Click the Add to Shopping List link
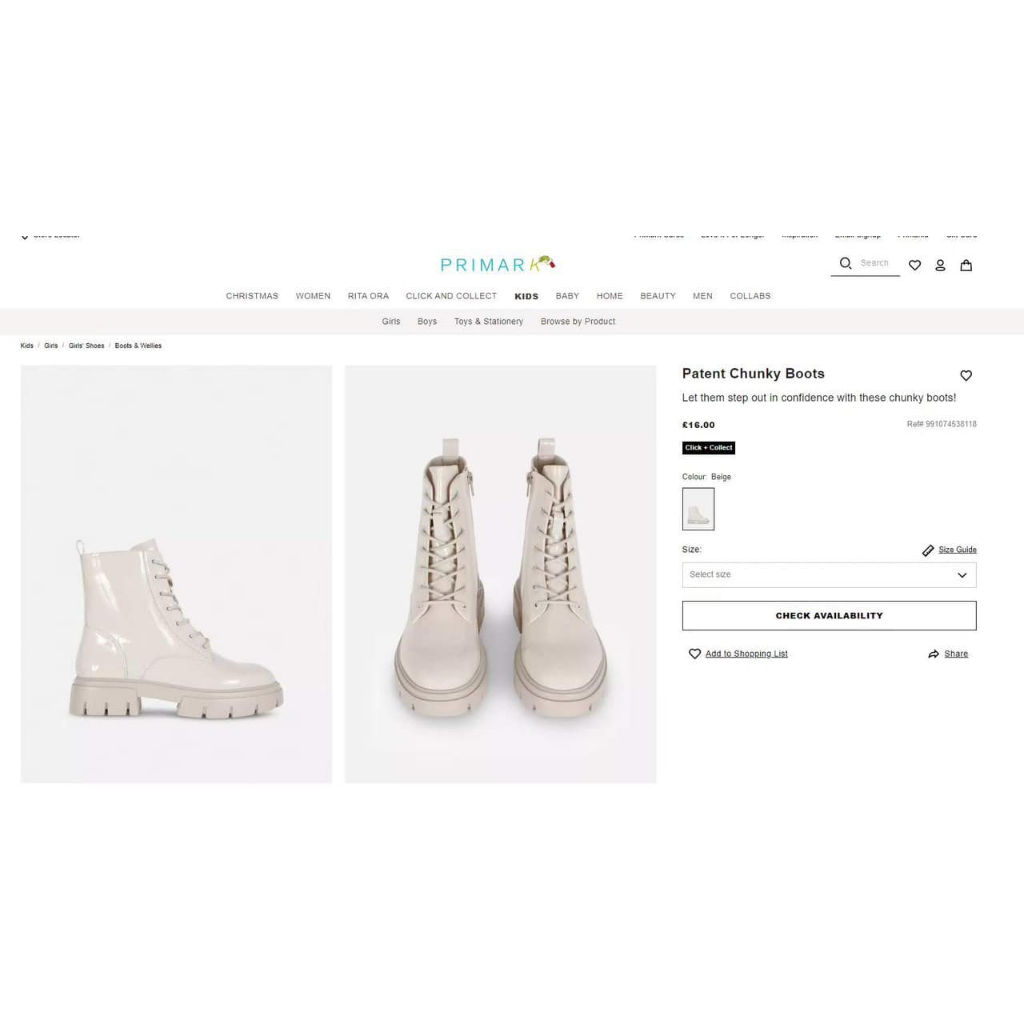1024x1024 pixels. (746, 654)
